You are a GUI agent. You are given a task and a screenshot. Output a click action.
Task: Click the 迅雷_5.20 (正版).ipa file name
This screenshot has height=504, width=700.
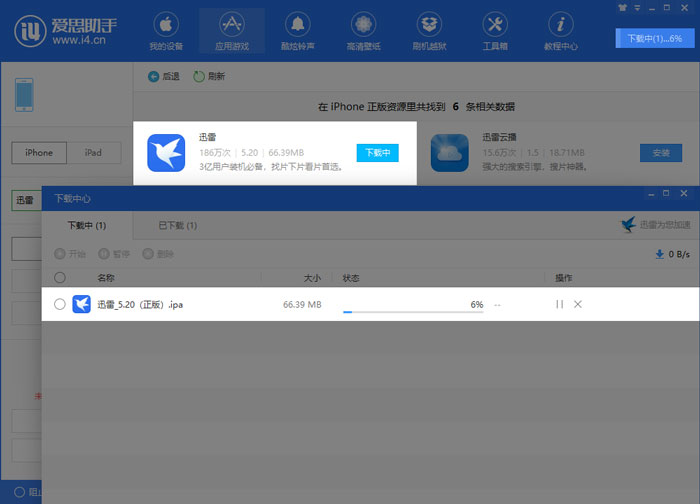pyautogui.click(x=140, y=304)
